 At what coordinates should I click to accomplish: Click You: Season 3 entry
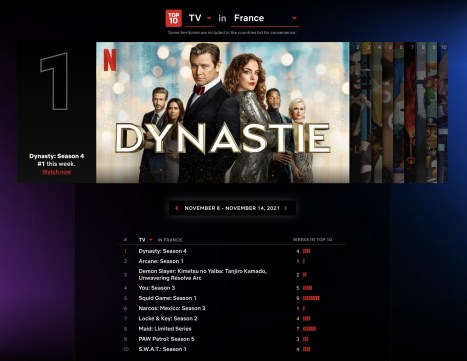(x=157, y=288)
